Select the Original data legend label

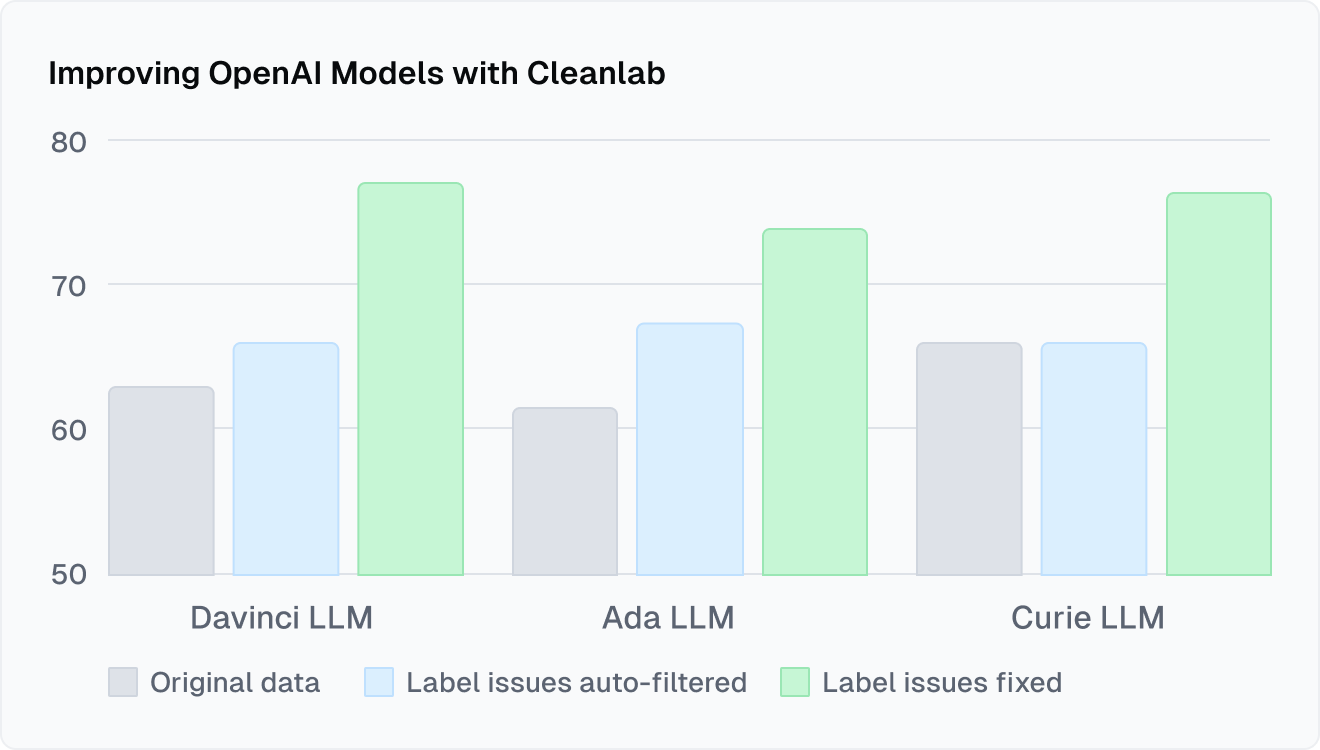235,683
